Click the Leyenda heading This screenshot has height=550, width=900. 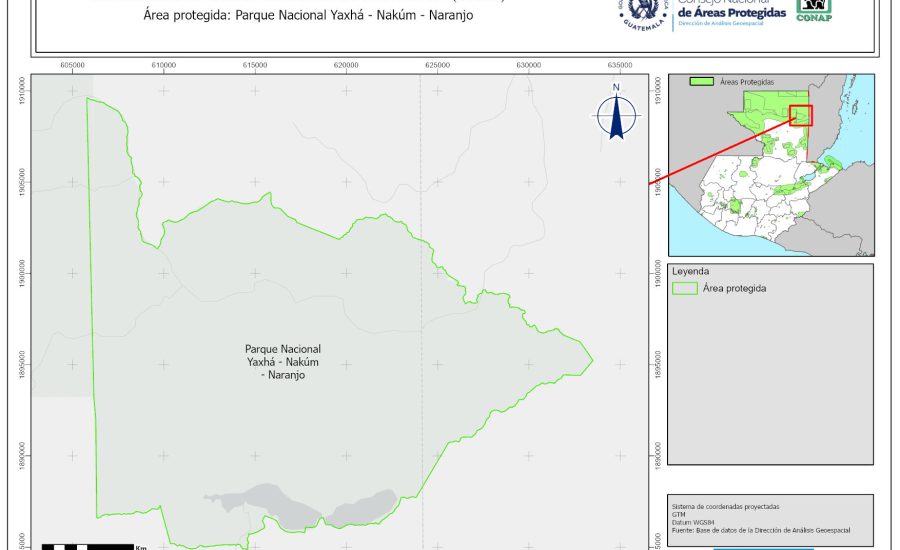pos(691,271)
